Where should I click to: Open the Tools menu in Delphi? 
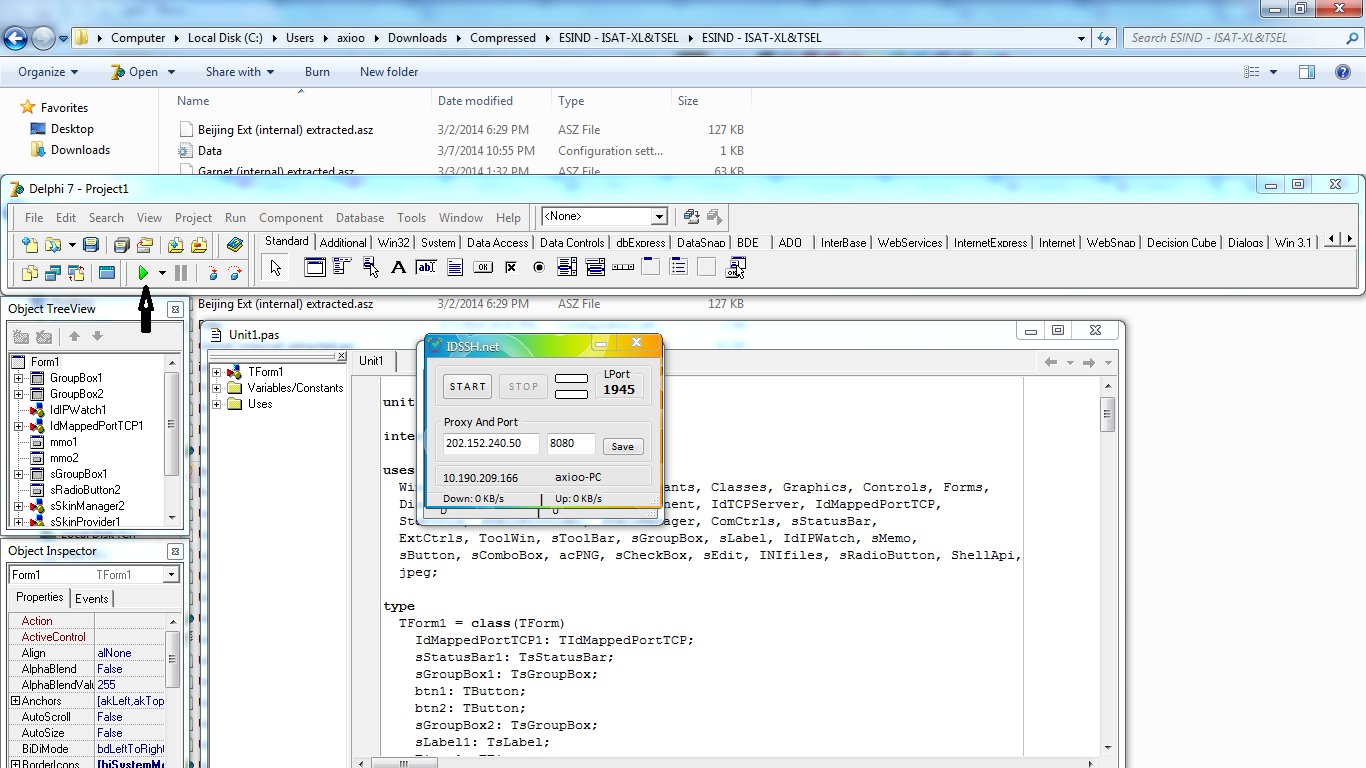point(411,218)
